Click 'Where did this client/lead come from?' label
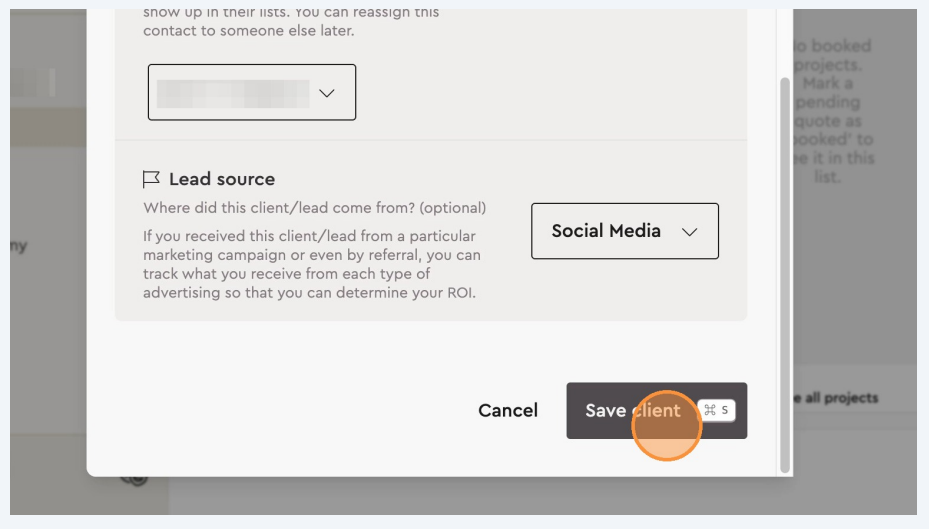Image resolution: width=929 pixels, height=529 pixels. coord(314,208)
